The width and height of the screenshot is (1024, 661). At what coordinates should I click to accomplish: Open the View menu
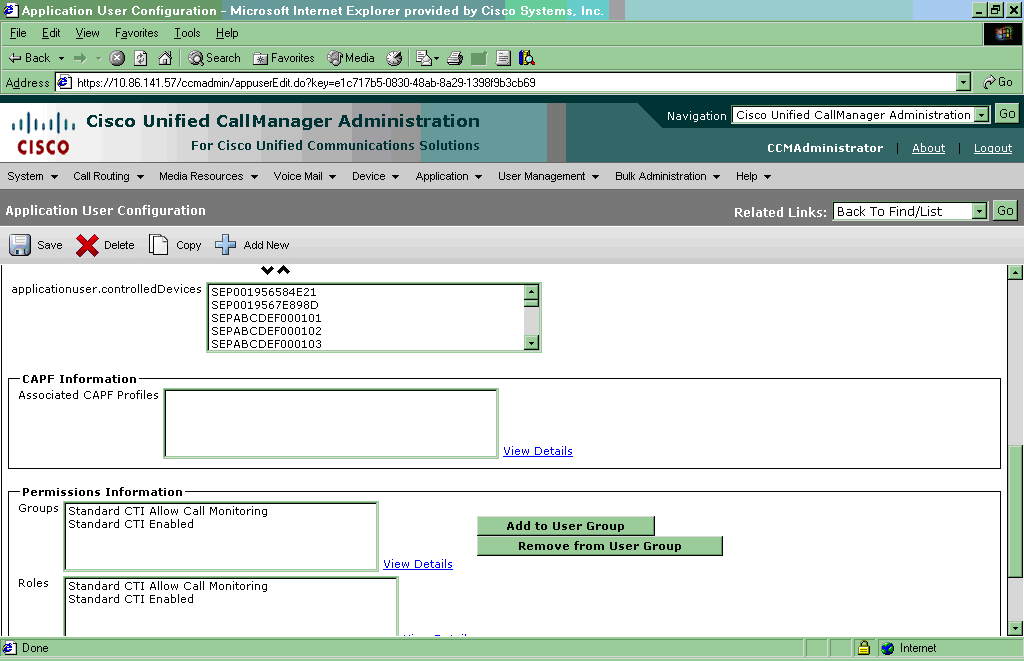(88, 33)
